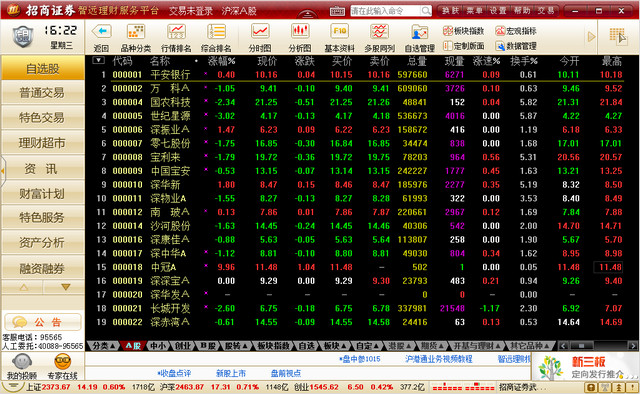The height and width of the screenshot is (394, 640).
Task: Open the 专家在线 expert online icon
Action: pyautogui.click(x=62, y=362)
